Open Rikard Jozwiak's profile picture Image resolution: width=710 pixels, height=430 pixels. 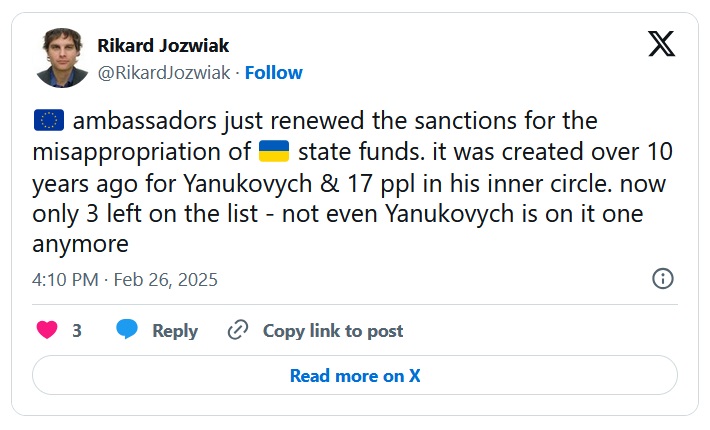(62, 58)
